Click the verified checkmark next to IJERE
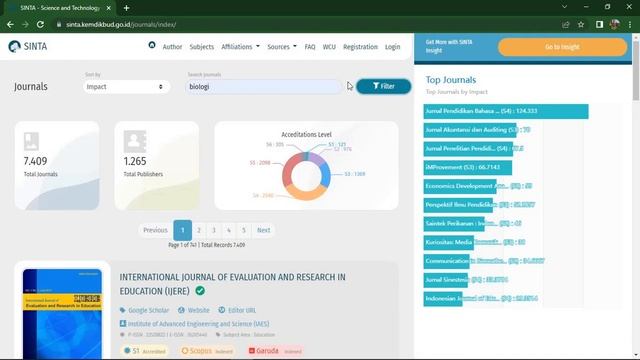Screen dimensions: 640x360 click(x=200, y=291)
